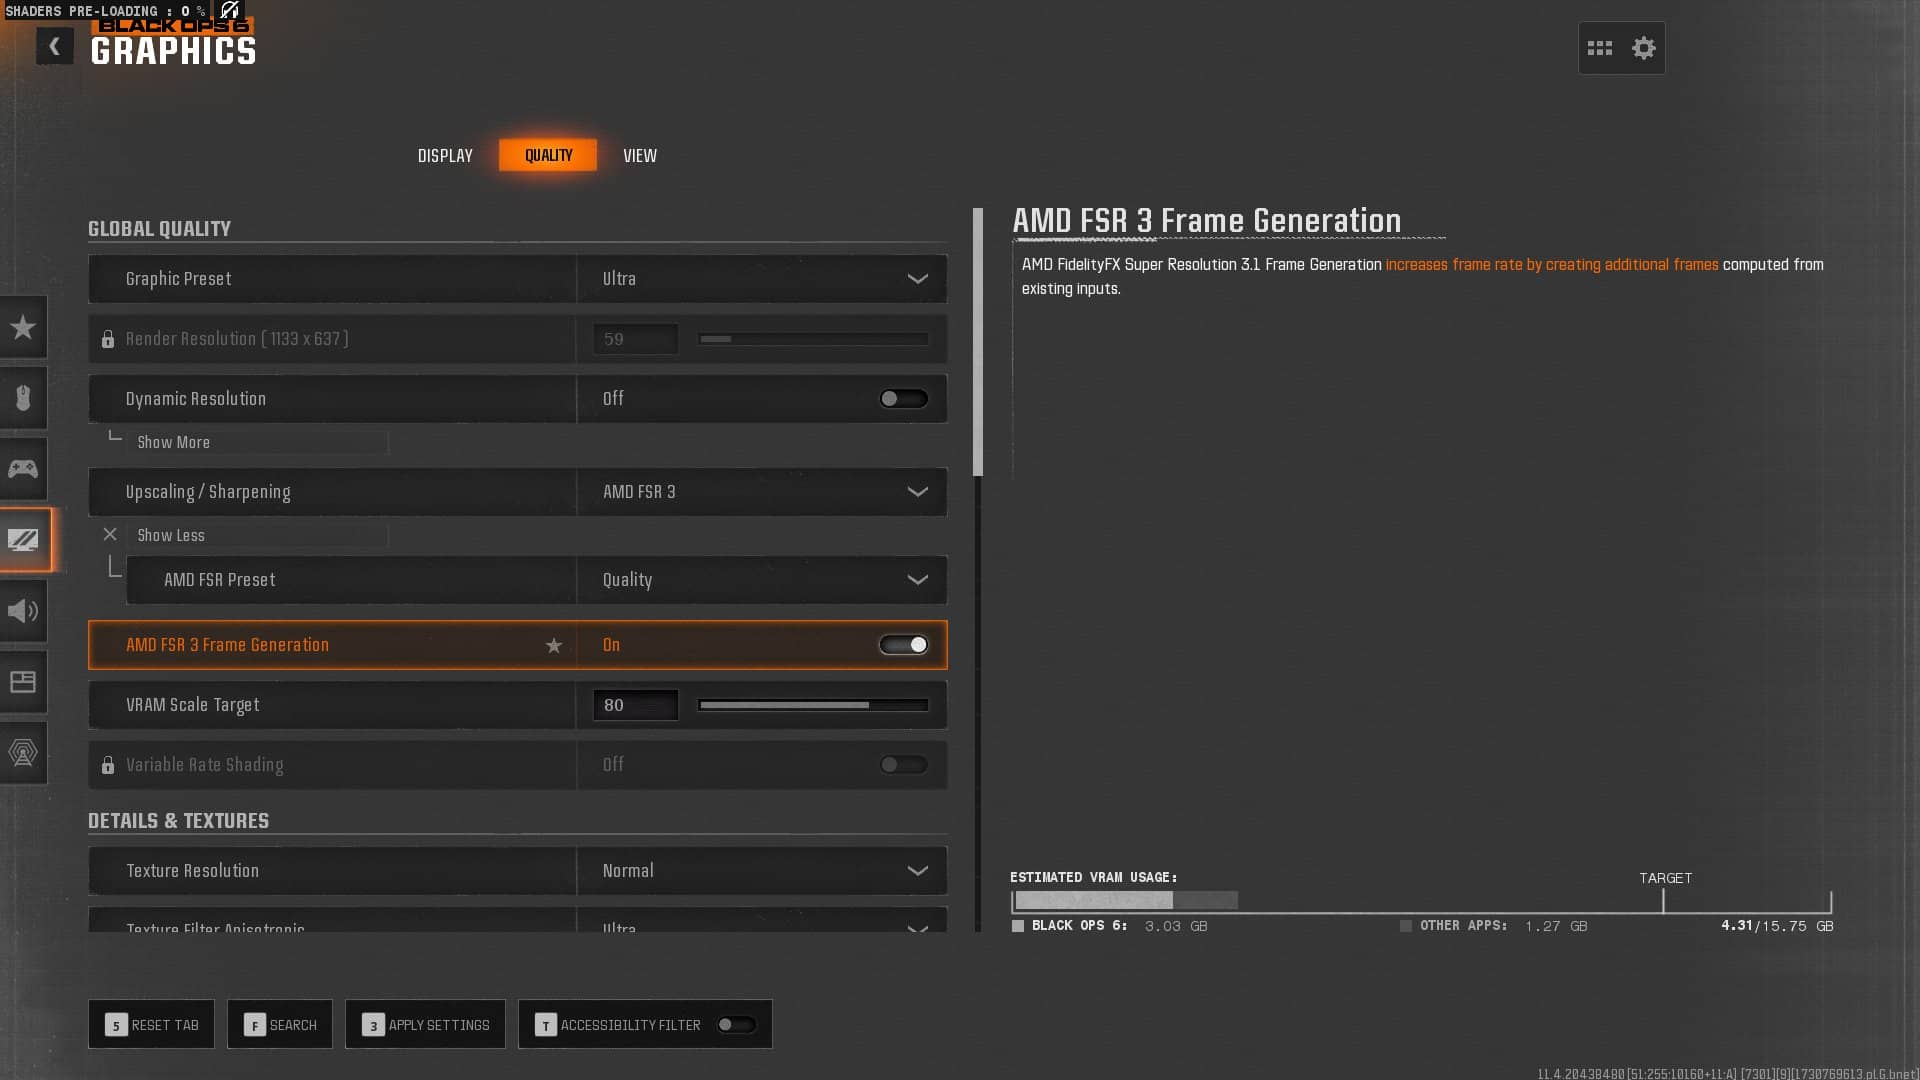
Task: Favorite AMD FSR 3 Frame Generation star
Action: tap(554, 646)
